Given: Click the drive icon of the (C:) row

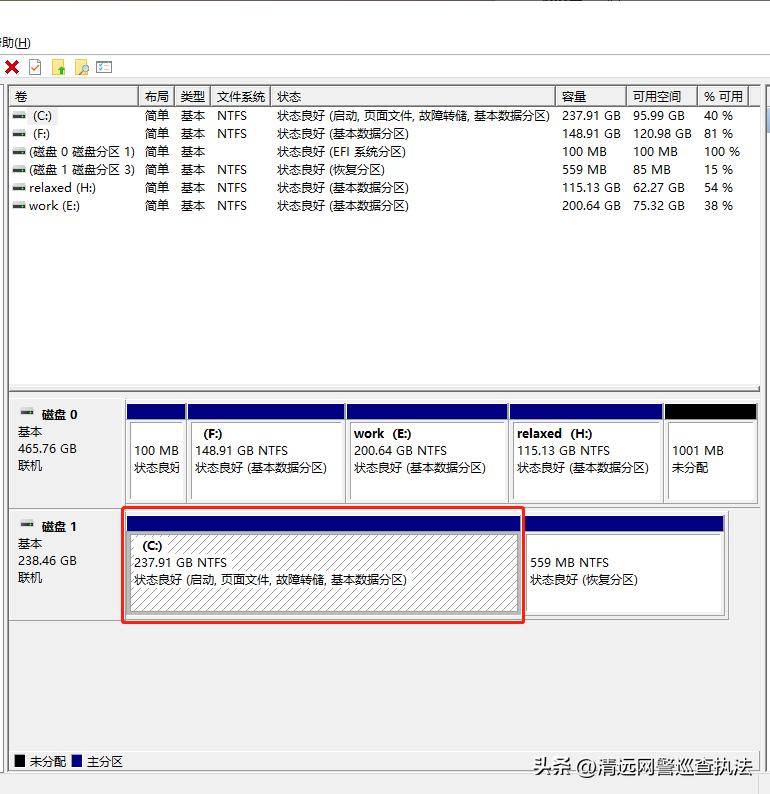Looking at the screenshot, I should [x=19, y=116].
